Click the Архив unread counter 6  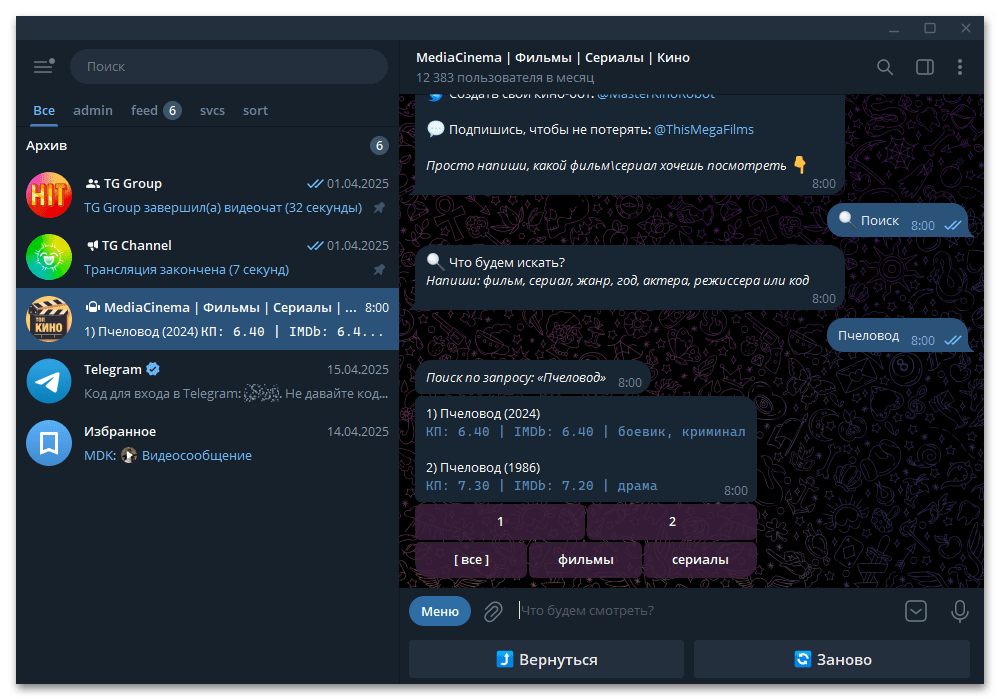coord(379,145)
